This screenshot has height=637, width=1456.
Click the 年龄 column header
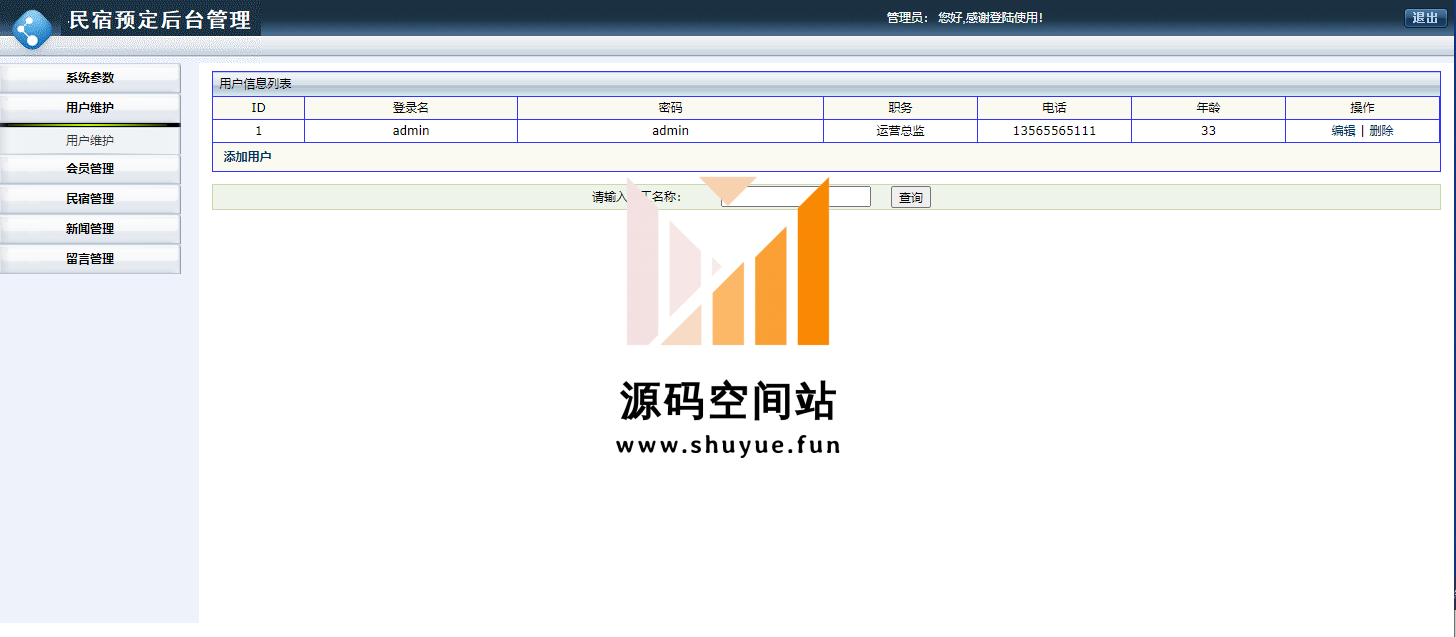(1208, 108)
